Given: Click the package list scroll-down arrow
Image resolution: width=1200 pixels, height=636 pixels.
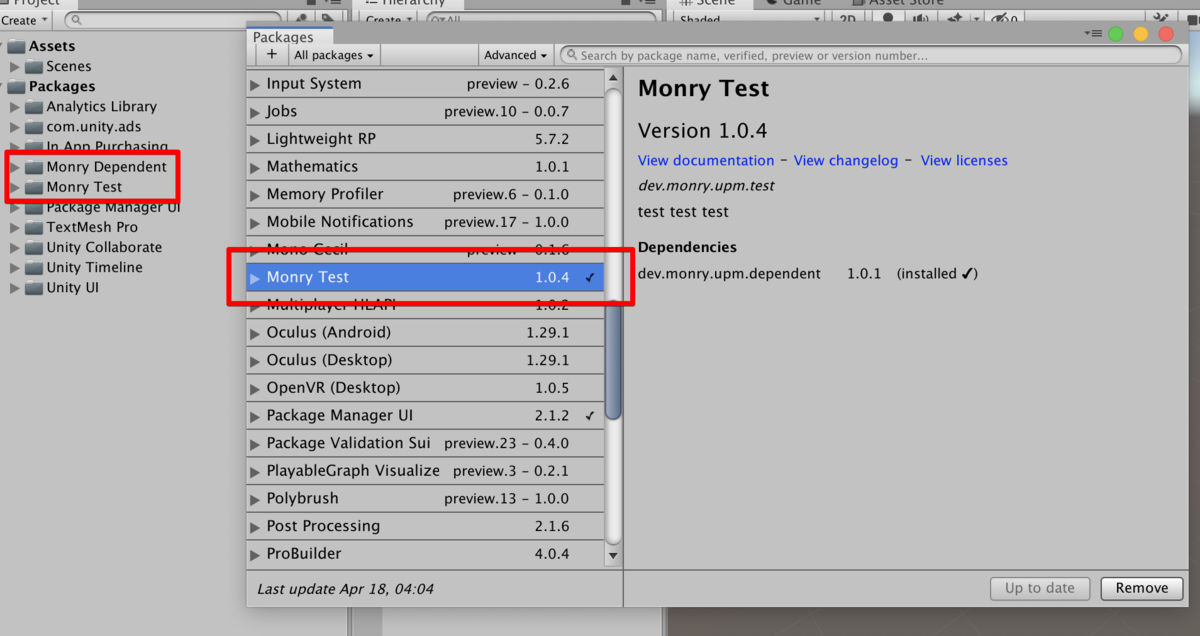Looking at the screenshot, I should coord(613,554).
